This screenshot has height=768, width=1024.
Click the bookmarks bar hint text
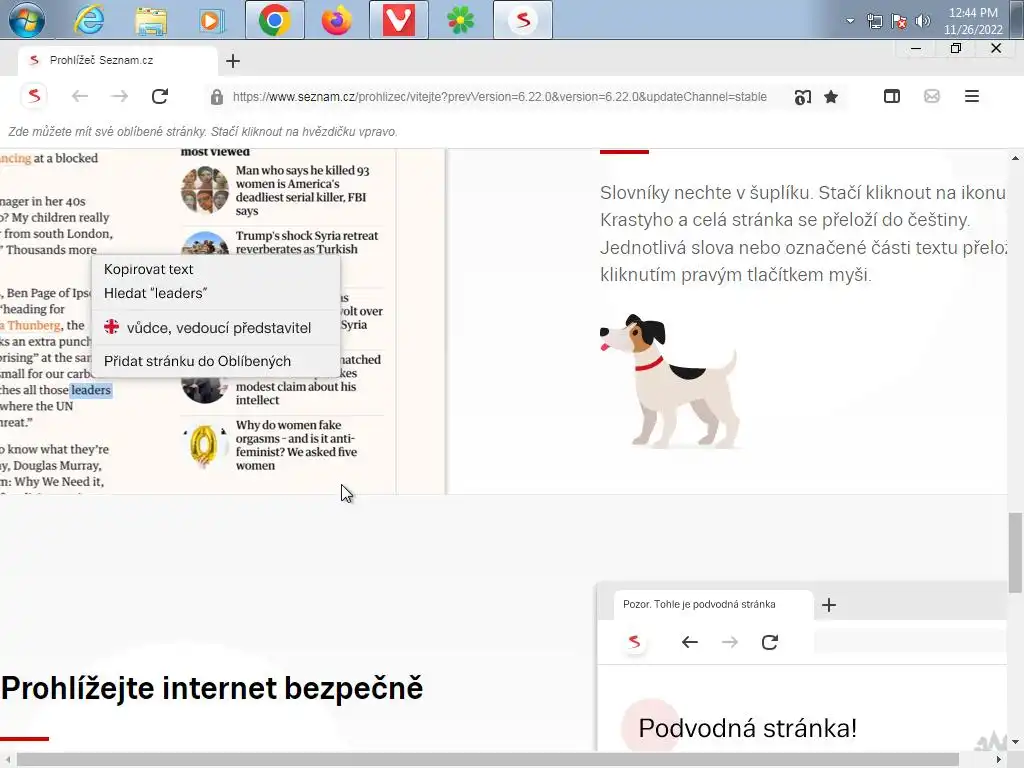tap(202, 132)
